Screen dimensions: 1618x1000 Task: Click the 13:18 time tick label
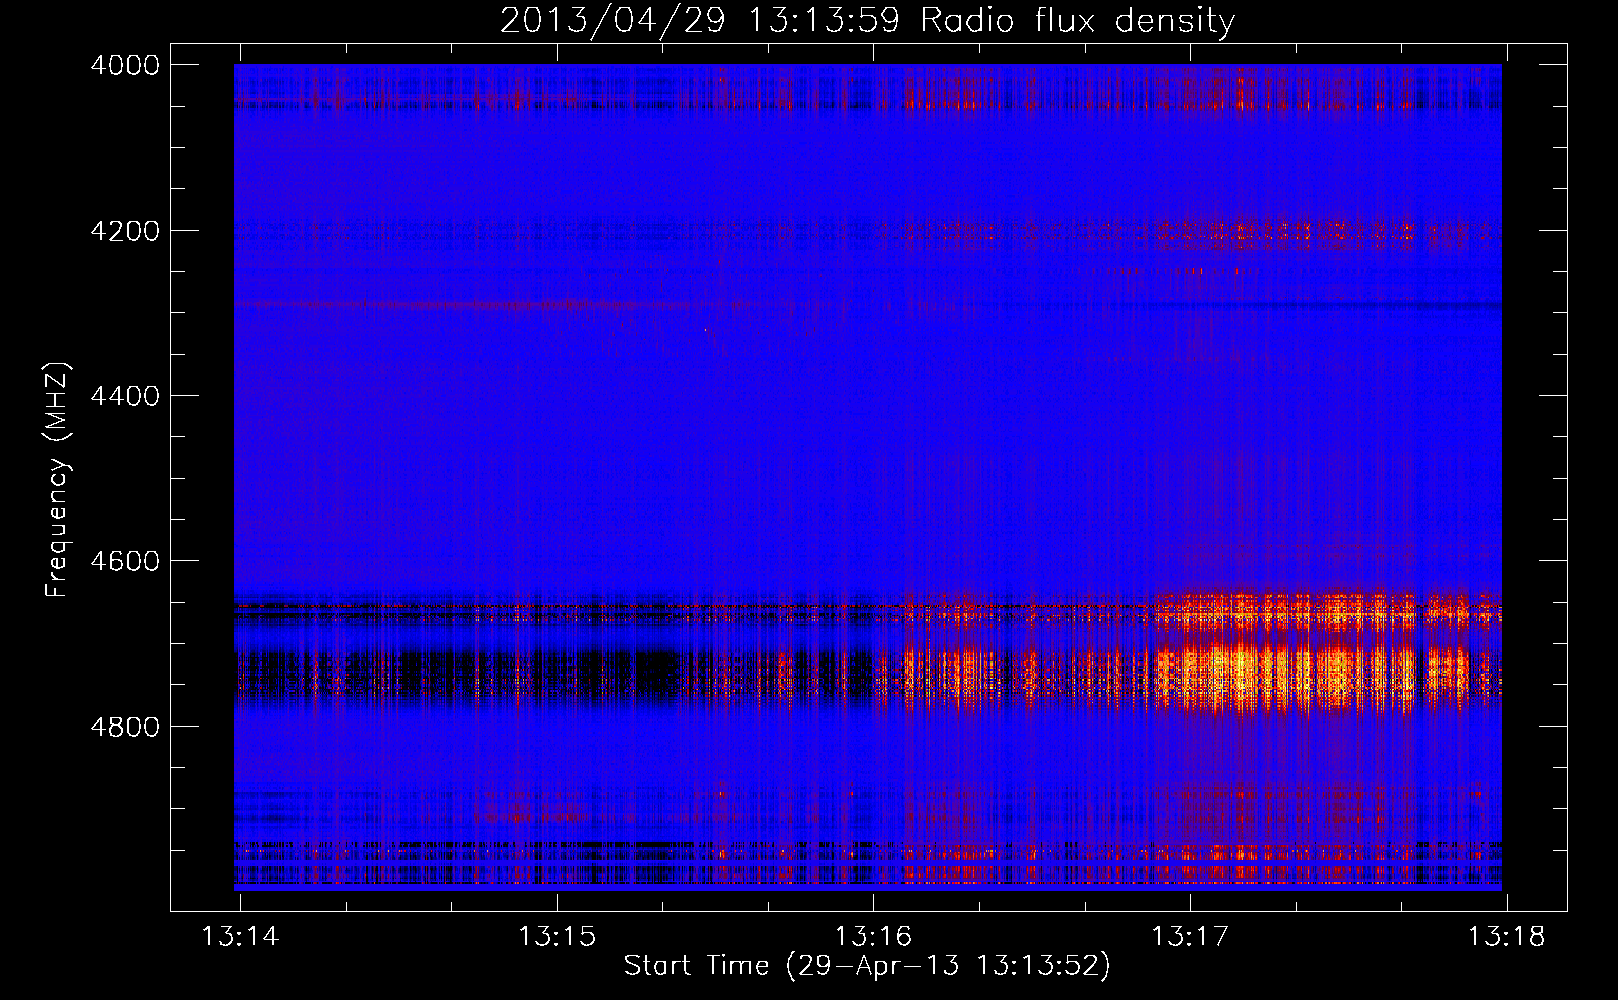click(1506, 937)
